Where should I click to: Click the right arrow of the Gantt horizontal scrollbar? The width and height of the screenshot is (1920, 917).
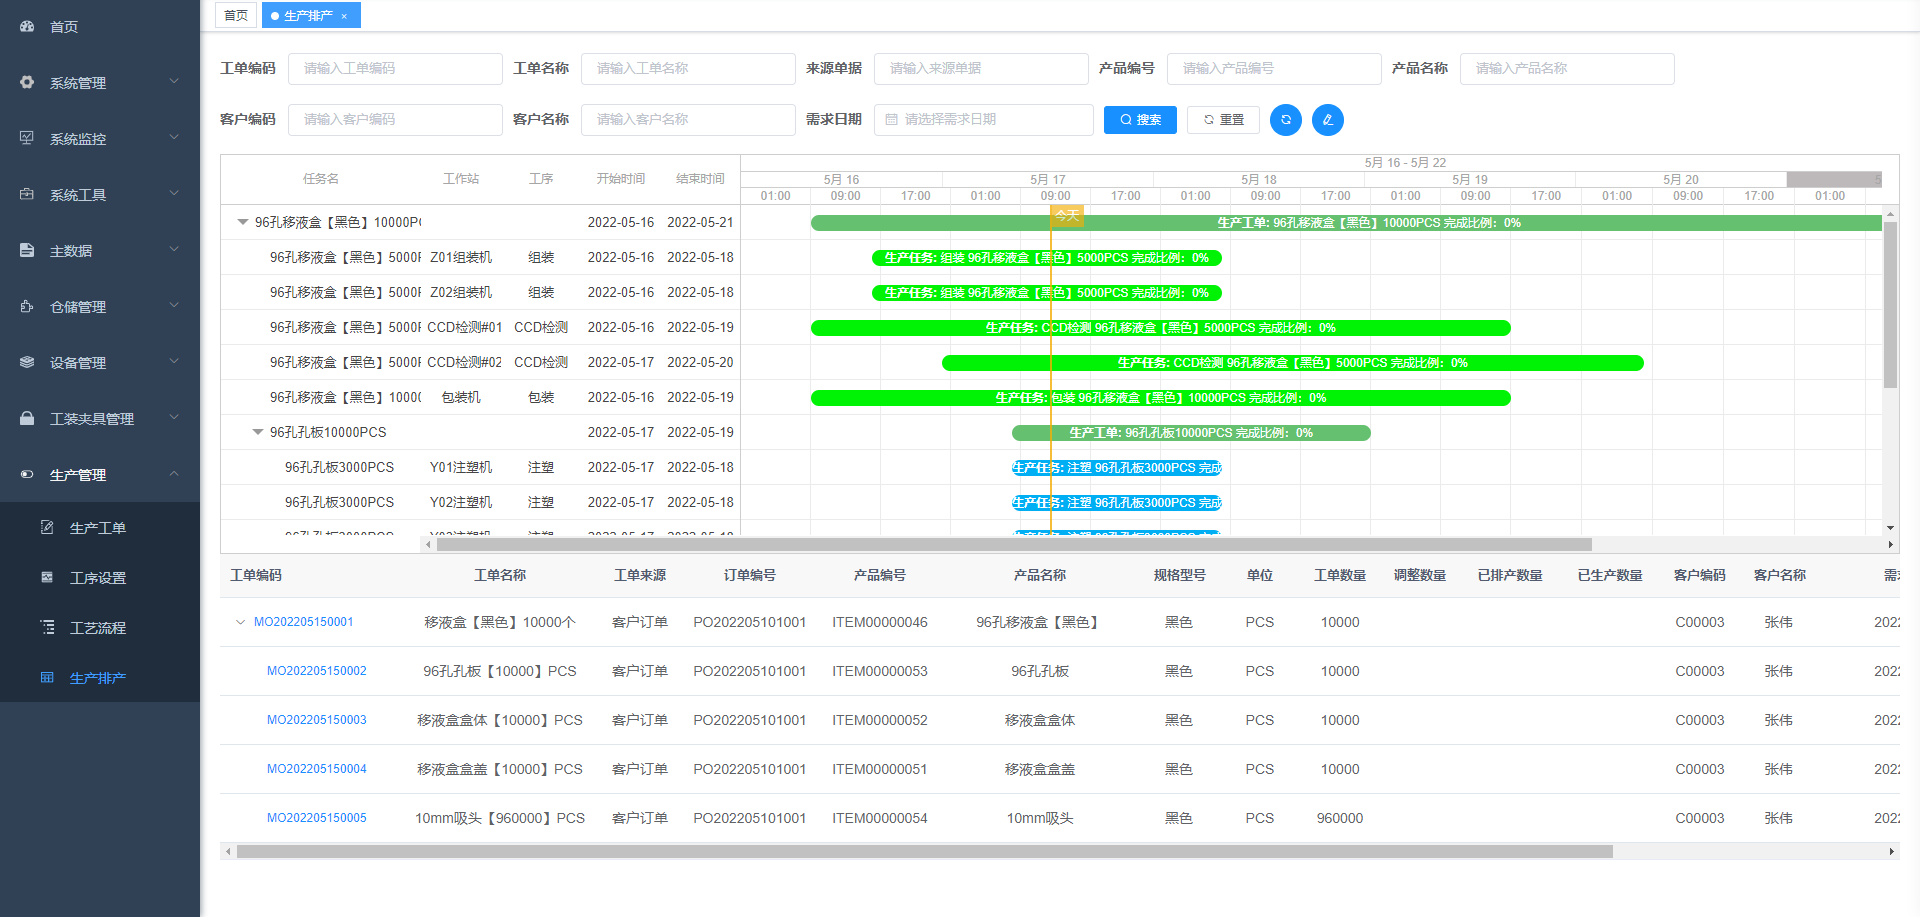pos(1890,545)
